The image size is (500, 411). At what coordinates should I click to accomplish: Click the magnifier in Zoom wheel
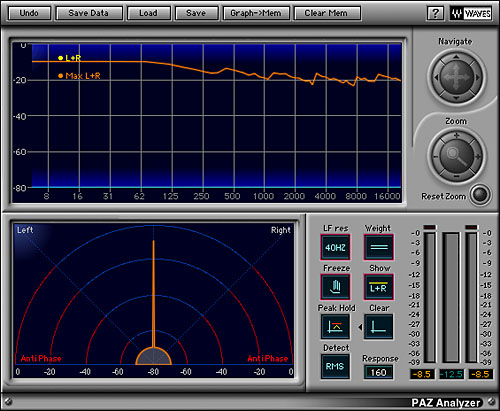(x=457, y=156)
